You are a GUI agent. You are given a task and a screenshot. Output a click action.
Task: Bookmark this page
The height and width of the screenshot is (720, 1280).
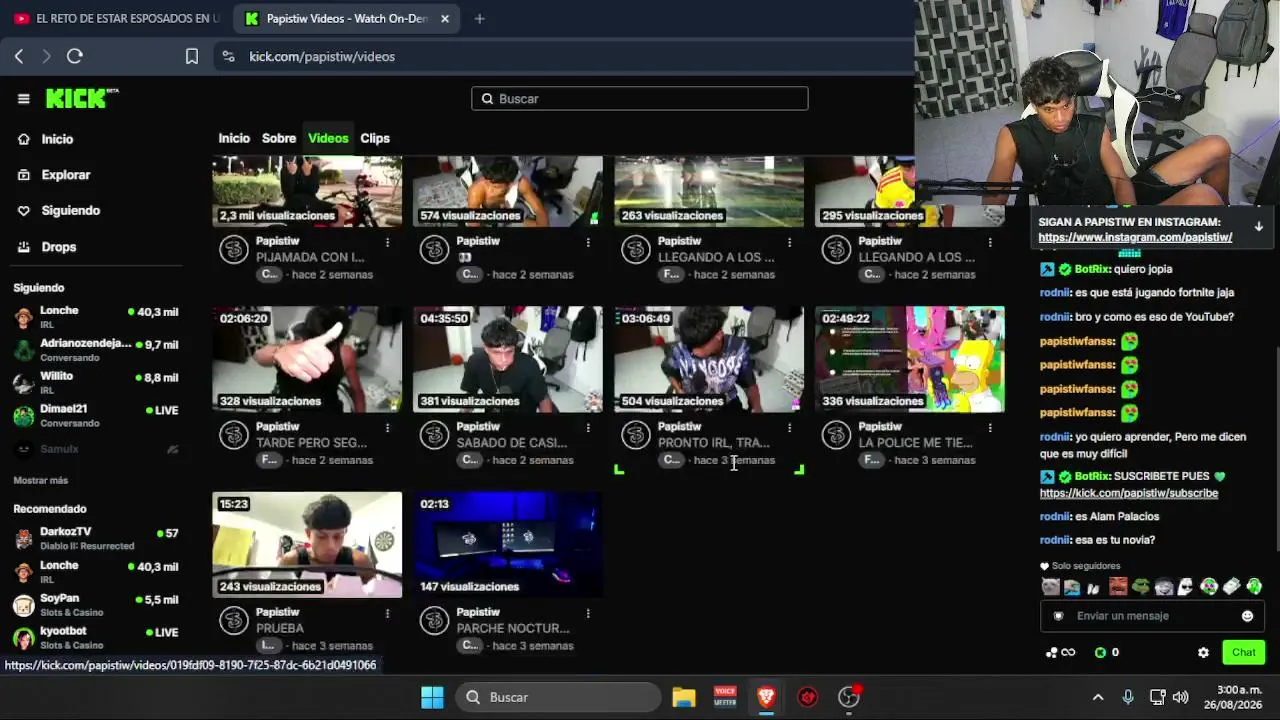192,56
